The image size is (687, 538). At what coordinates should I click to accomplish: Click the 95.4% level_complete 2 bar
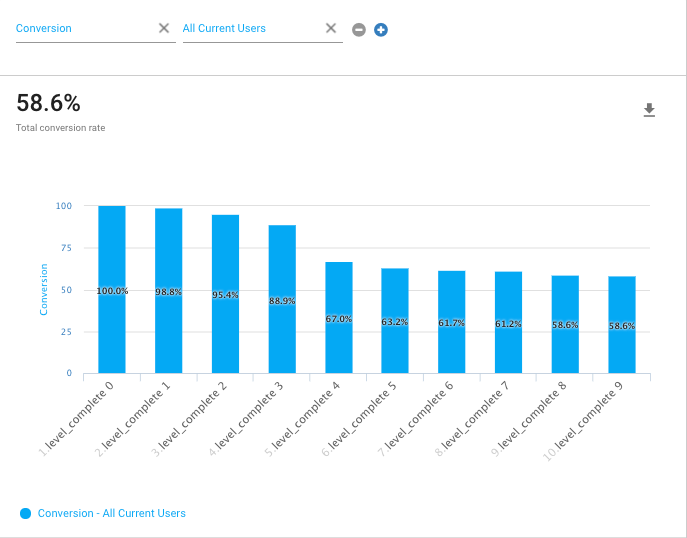pyautogui.click(x=225, y=294)
